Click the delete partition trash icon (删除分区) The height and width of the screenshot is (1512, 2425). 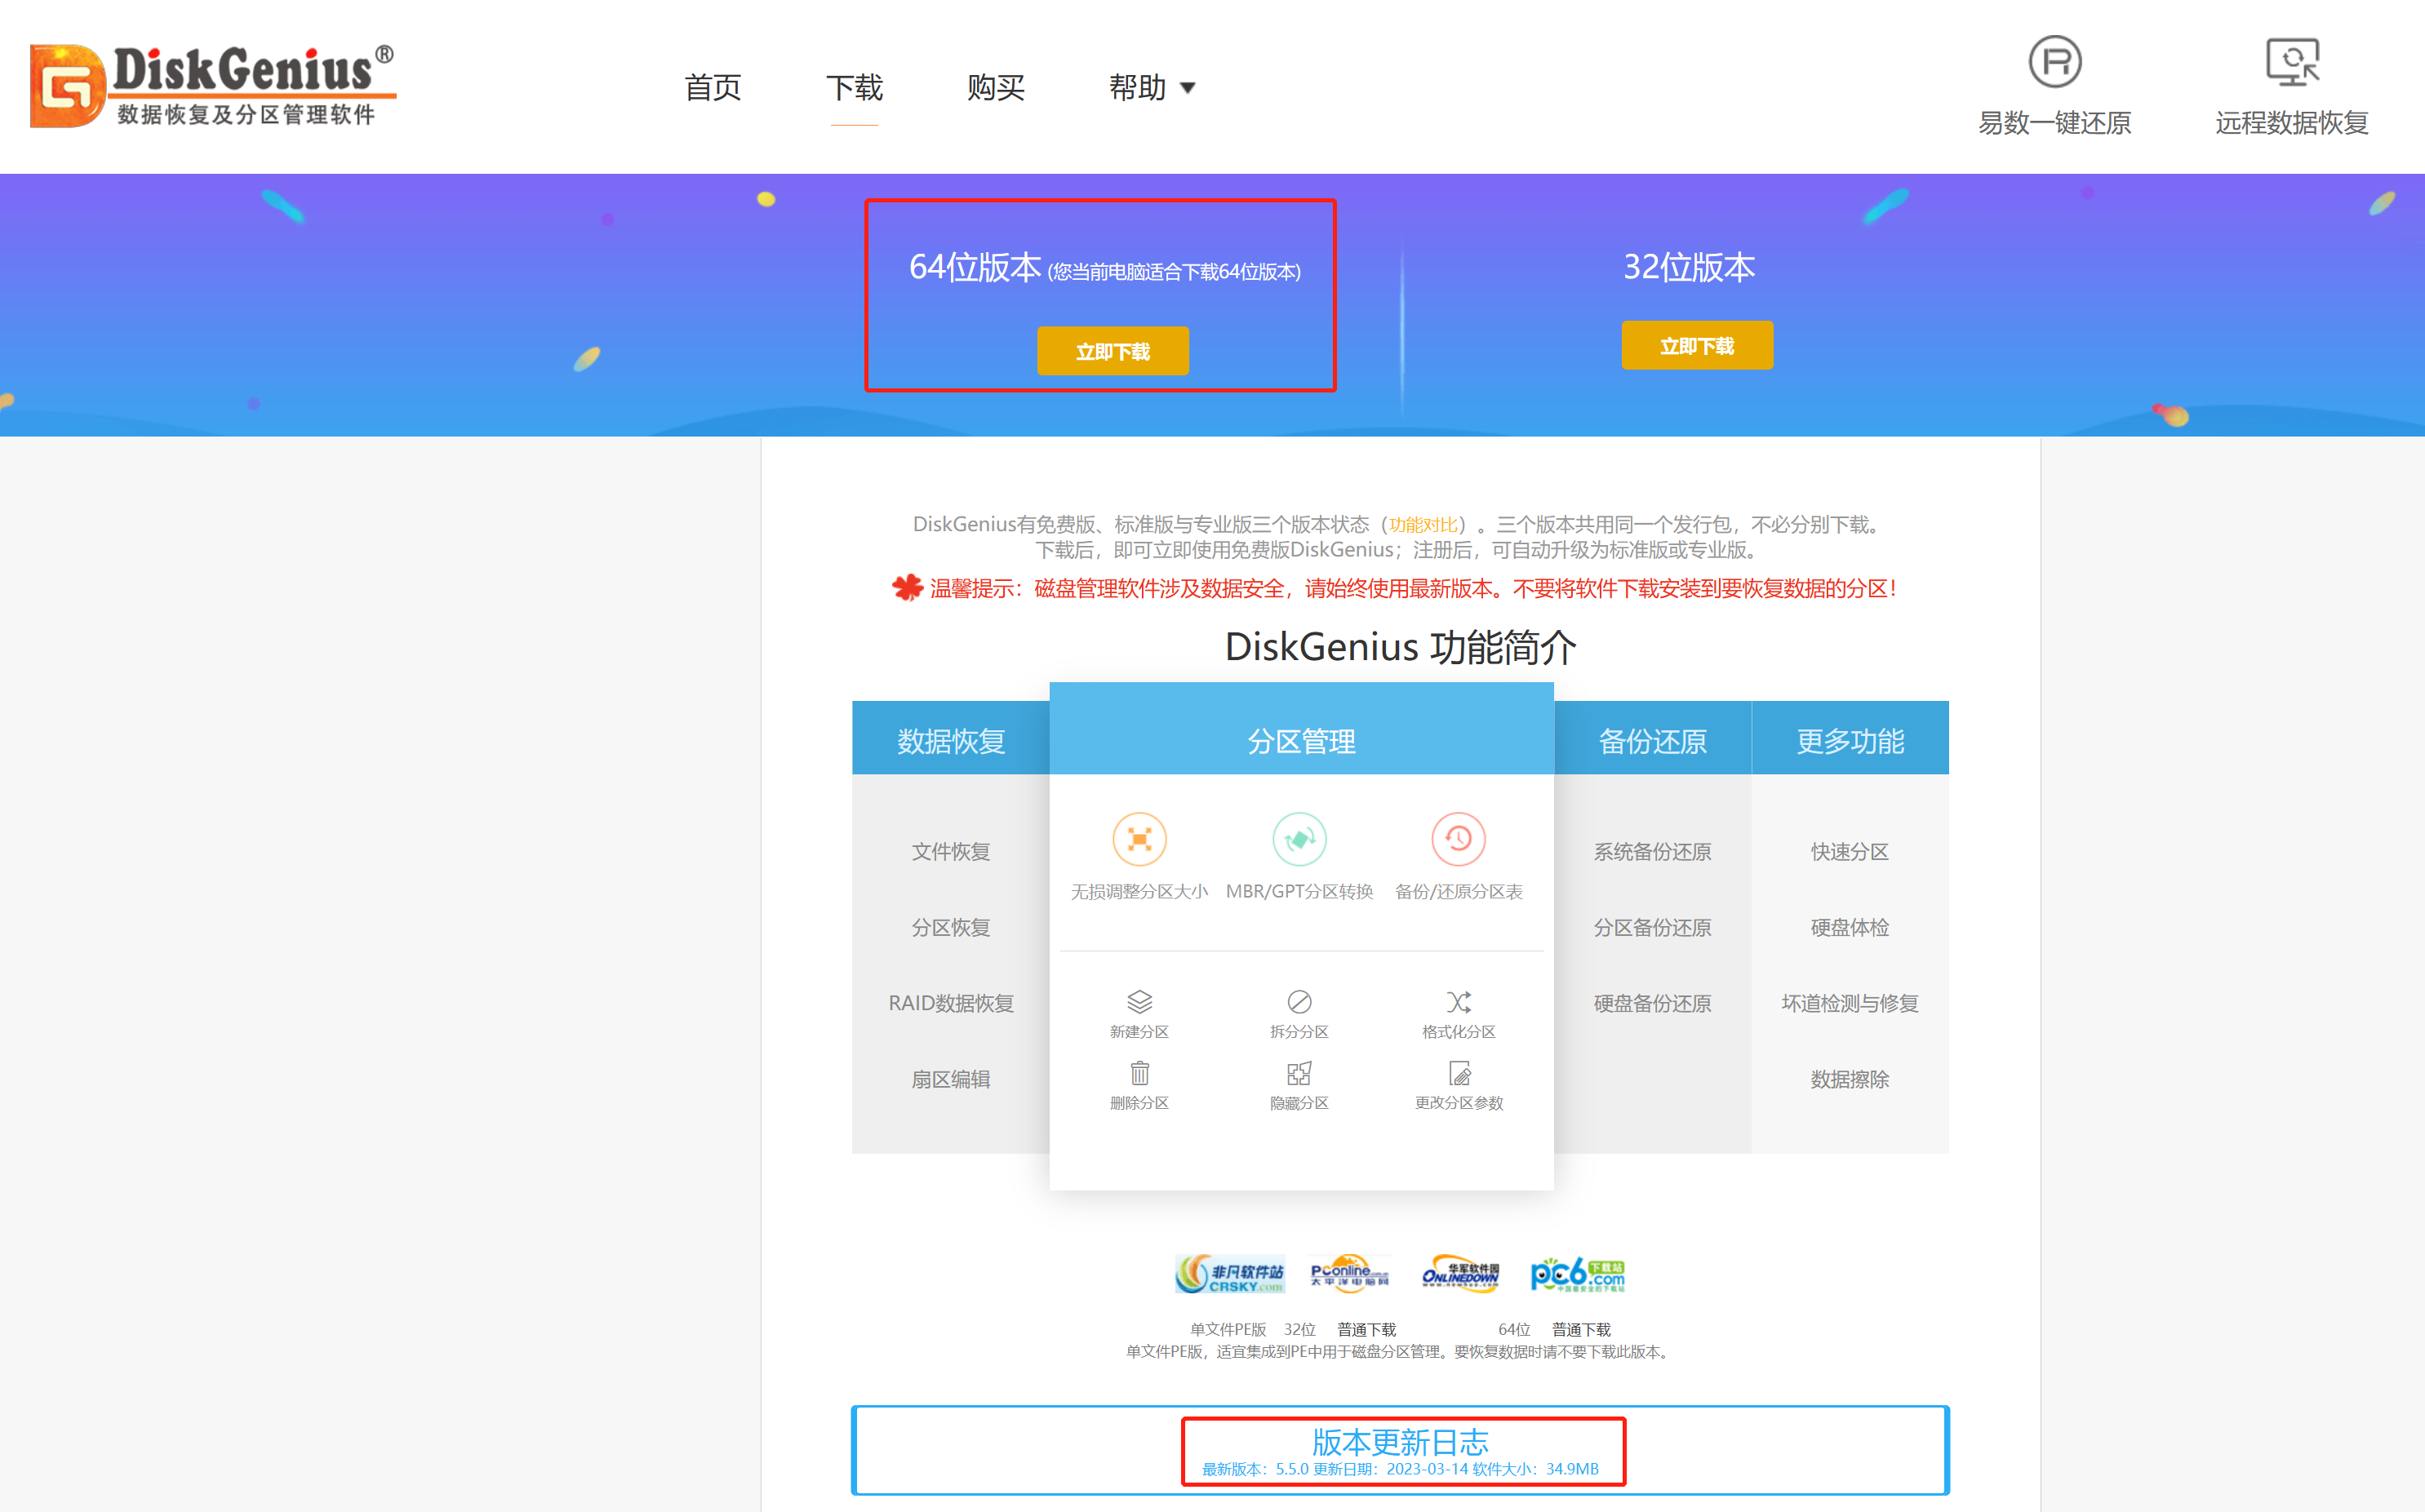(x=1139, y=1074)
